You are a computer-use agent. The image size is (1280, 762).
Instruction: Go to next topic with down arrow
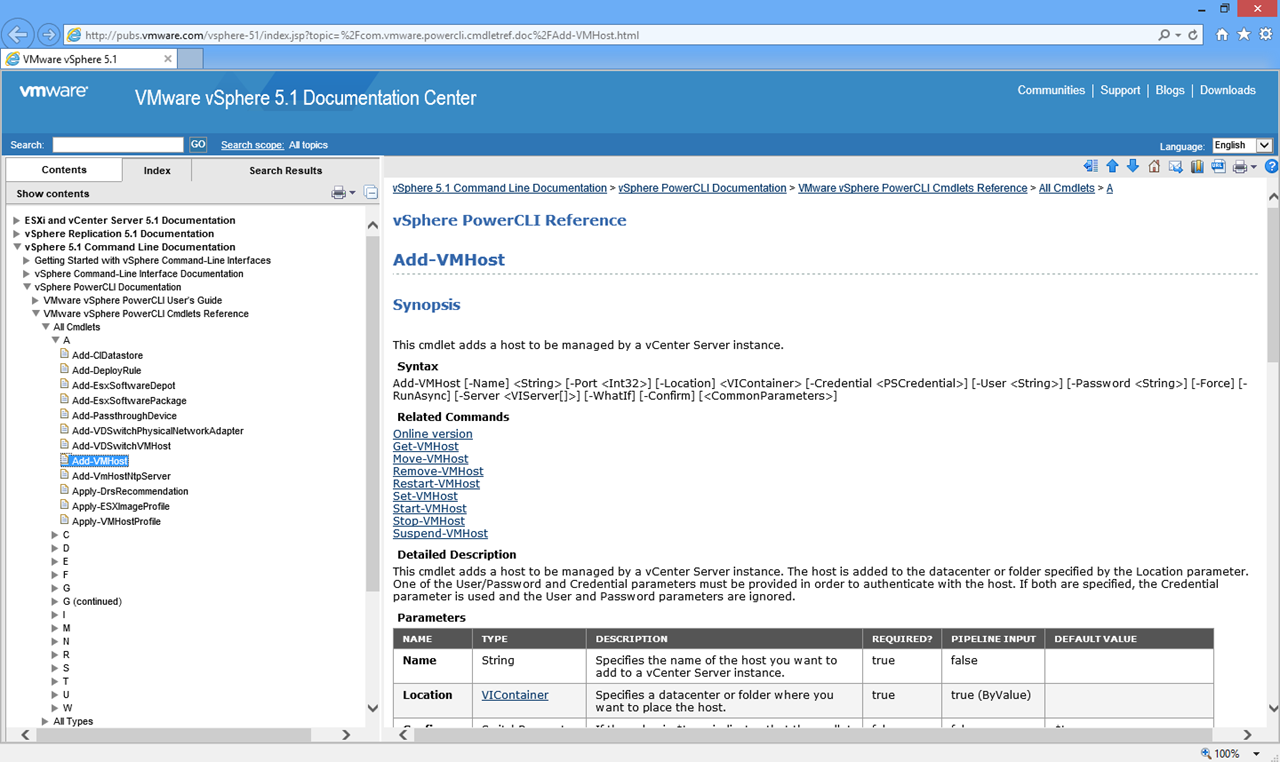[x=1133, y=167]
